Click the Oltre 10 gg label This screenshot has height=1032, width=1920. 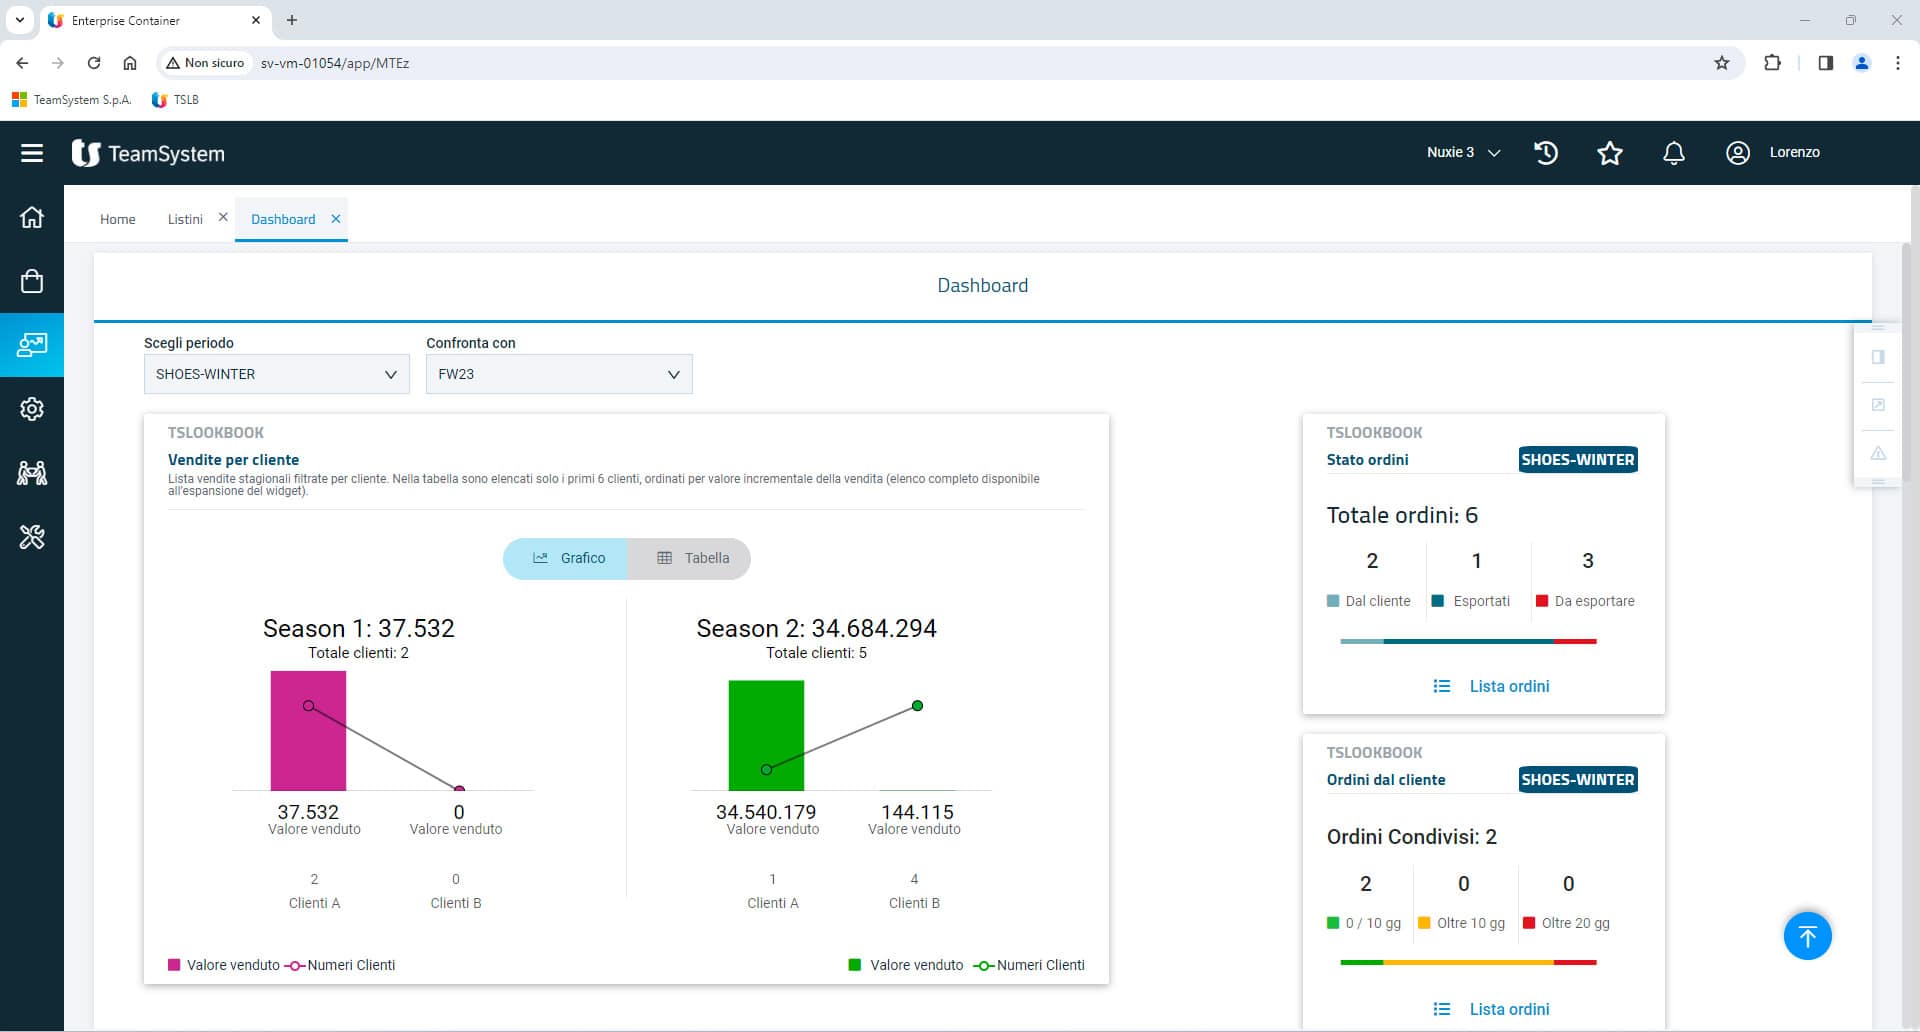(x=1470, y=923)
